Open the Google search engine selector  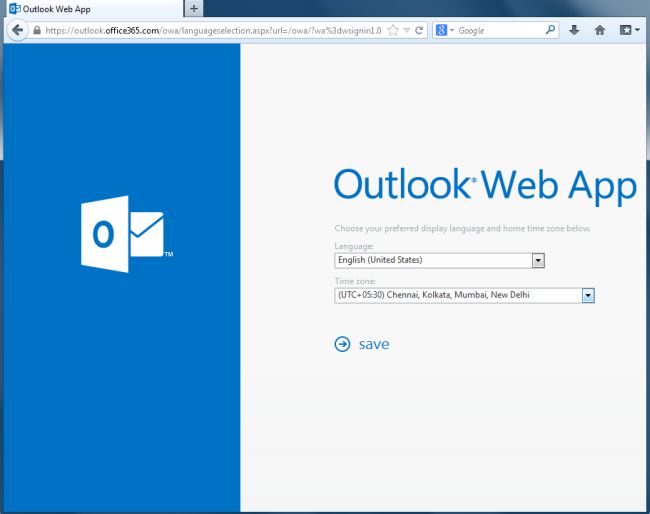pos(445,30)
